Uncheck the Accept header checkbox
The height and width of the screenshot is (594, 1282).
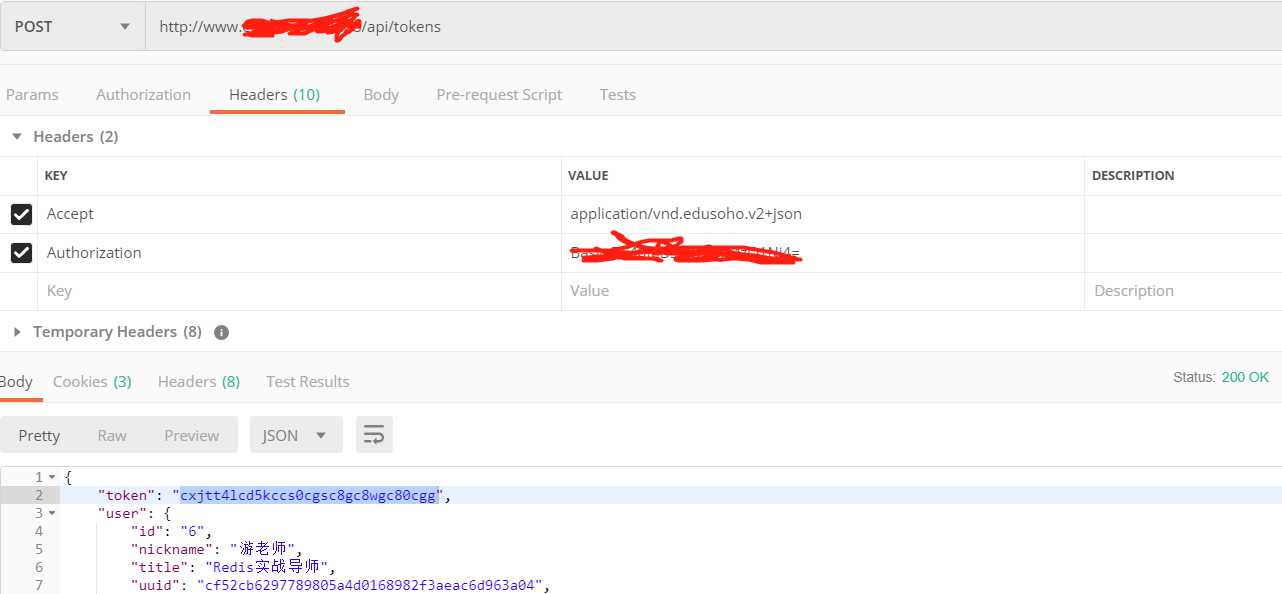pos(21,214)
